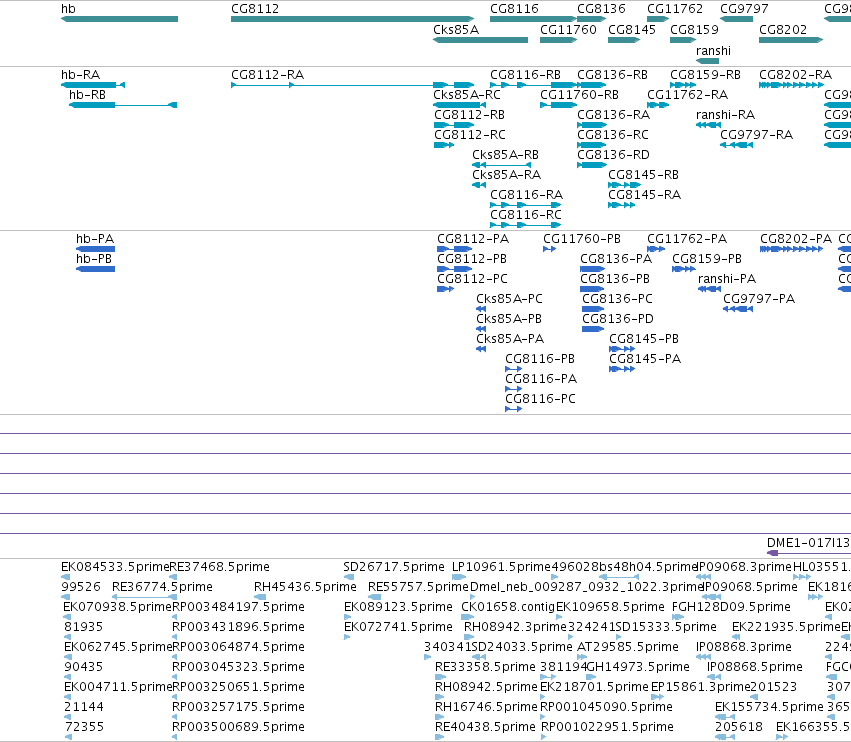
Task: Select the hb-RB transcript label
Action: point(87,94)
